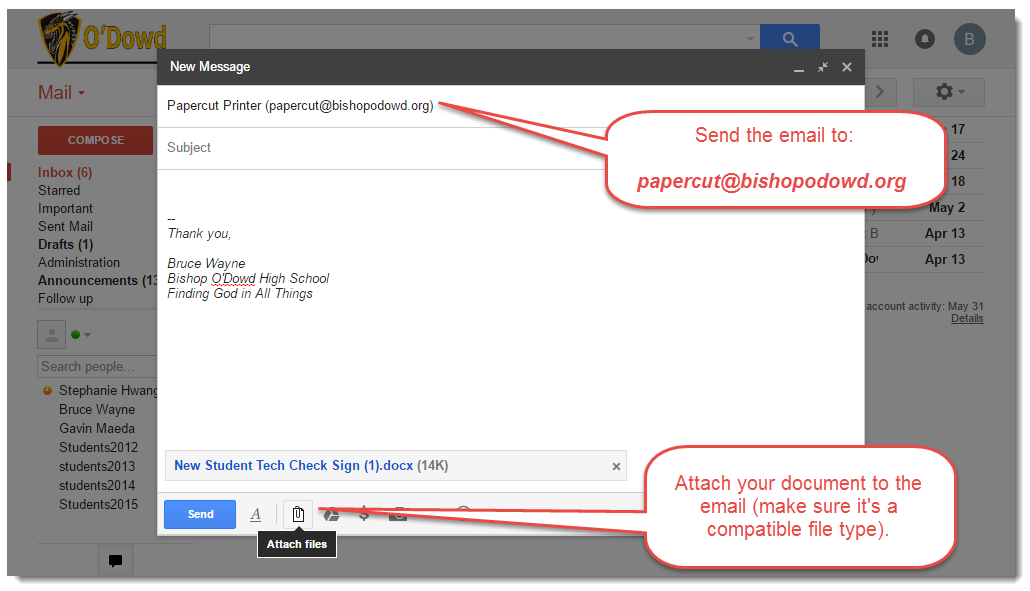The width and height of the screenshot is (1030, 591).
Task: Open the Inbox (6) folder
Action: click(x=65, y=172)
